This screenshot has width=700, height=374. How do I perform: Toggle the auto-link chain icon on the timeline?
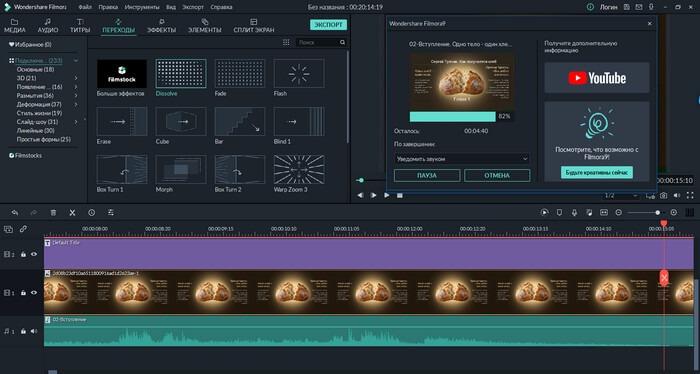23,229
